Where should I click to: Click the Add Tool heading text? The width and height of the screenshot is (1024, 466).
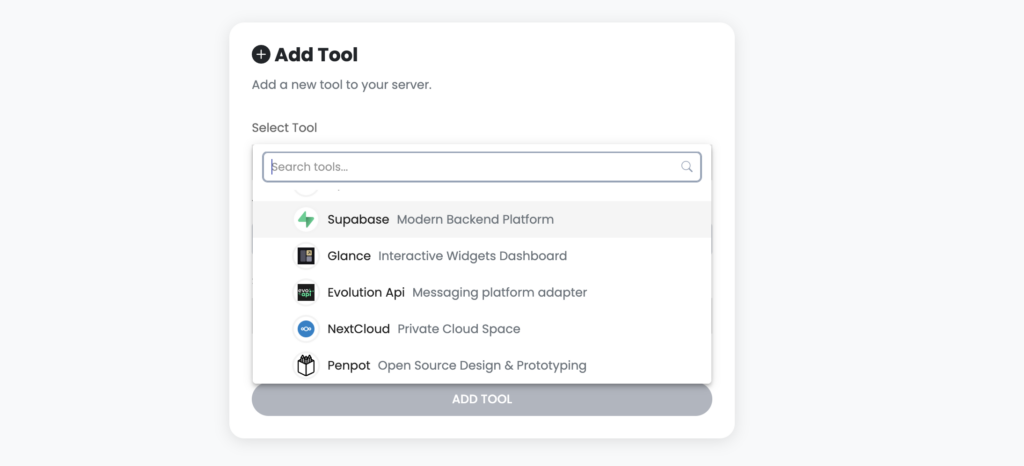[316, 55]
